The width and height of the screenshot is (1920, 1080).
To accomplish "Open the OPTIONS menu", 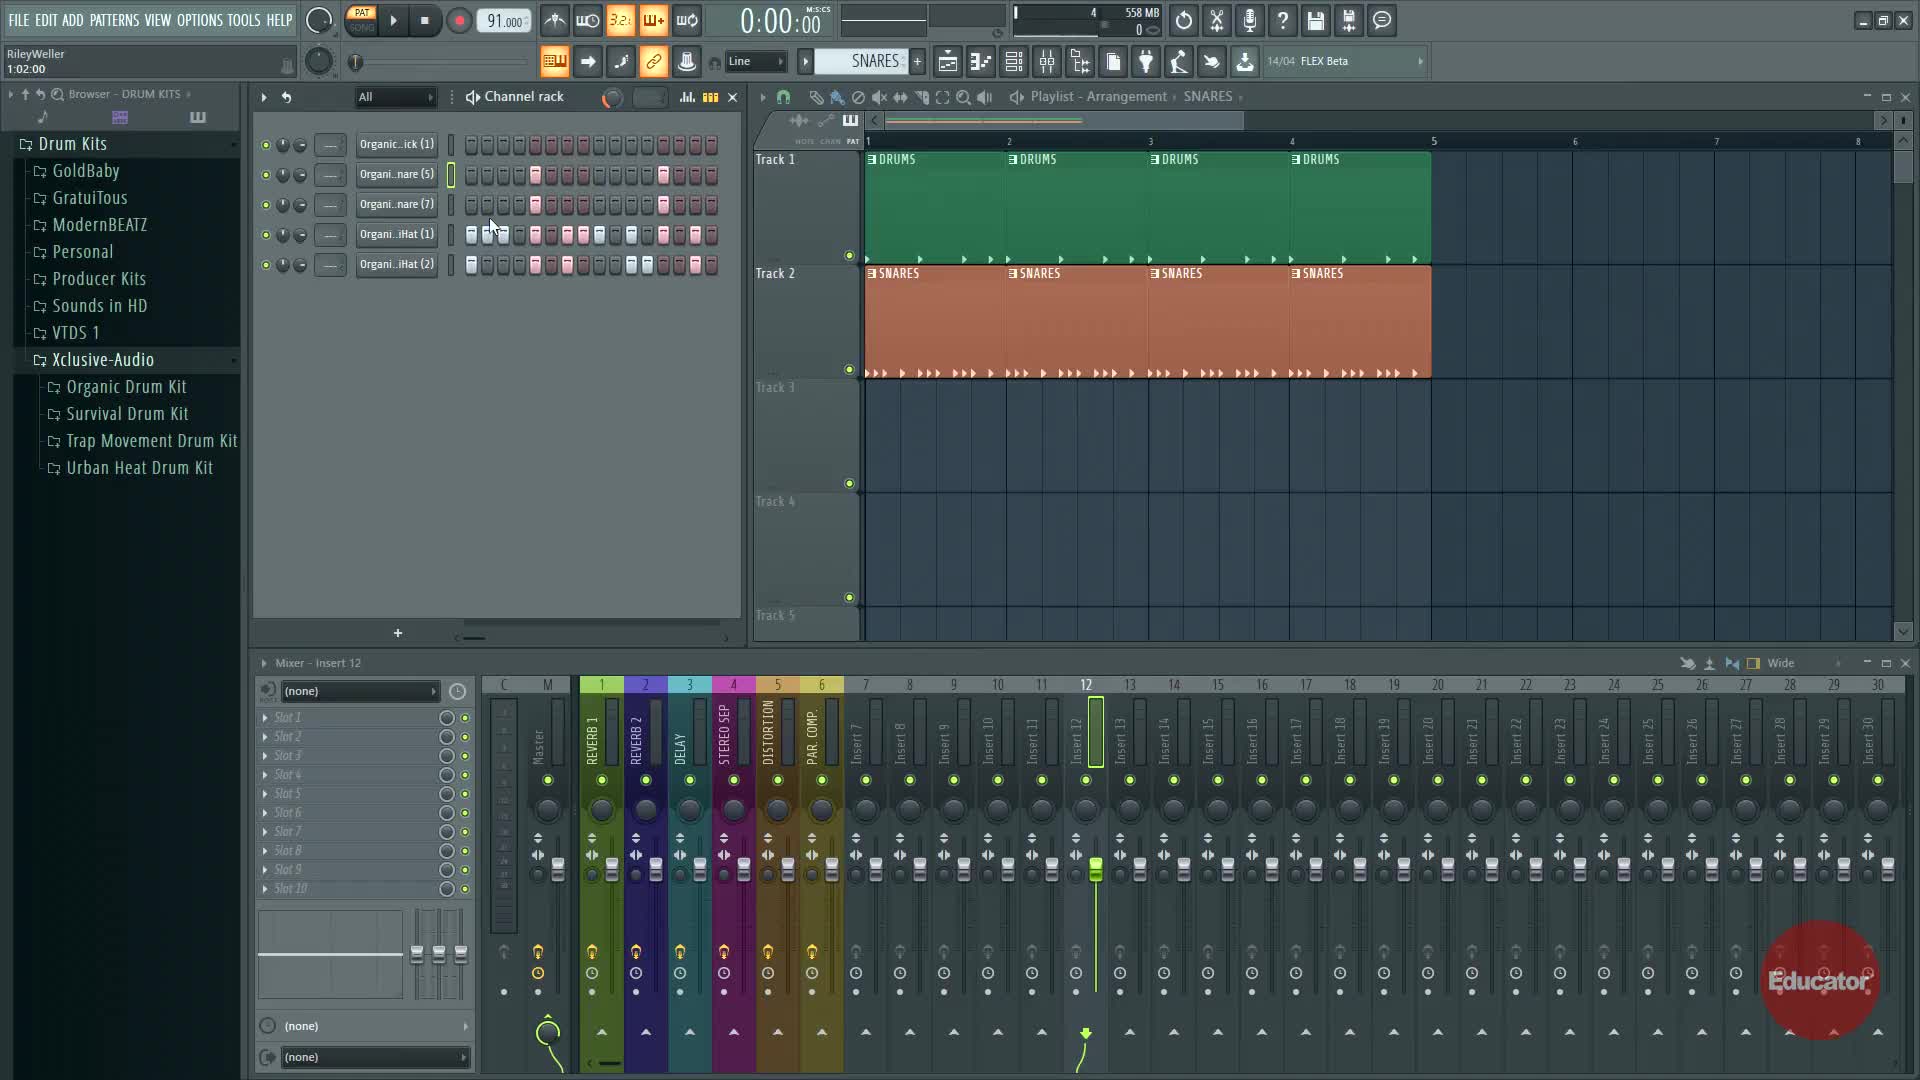I will point(199,20).
